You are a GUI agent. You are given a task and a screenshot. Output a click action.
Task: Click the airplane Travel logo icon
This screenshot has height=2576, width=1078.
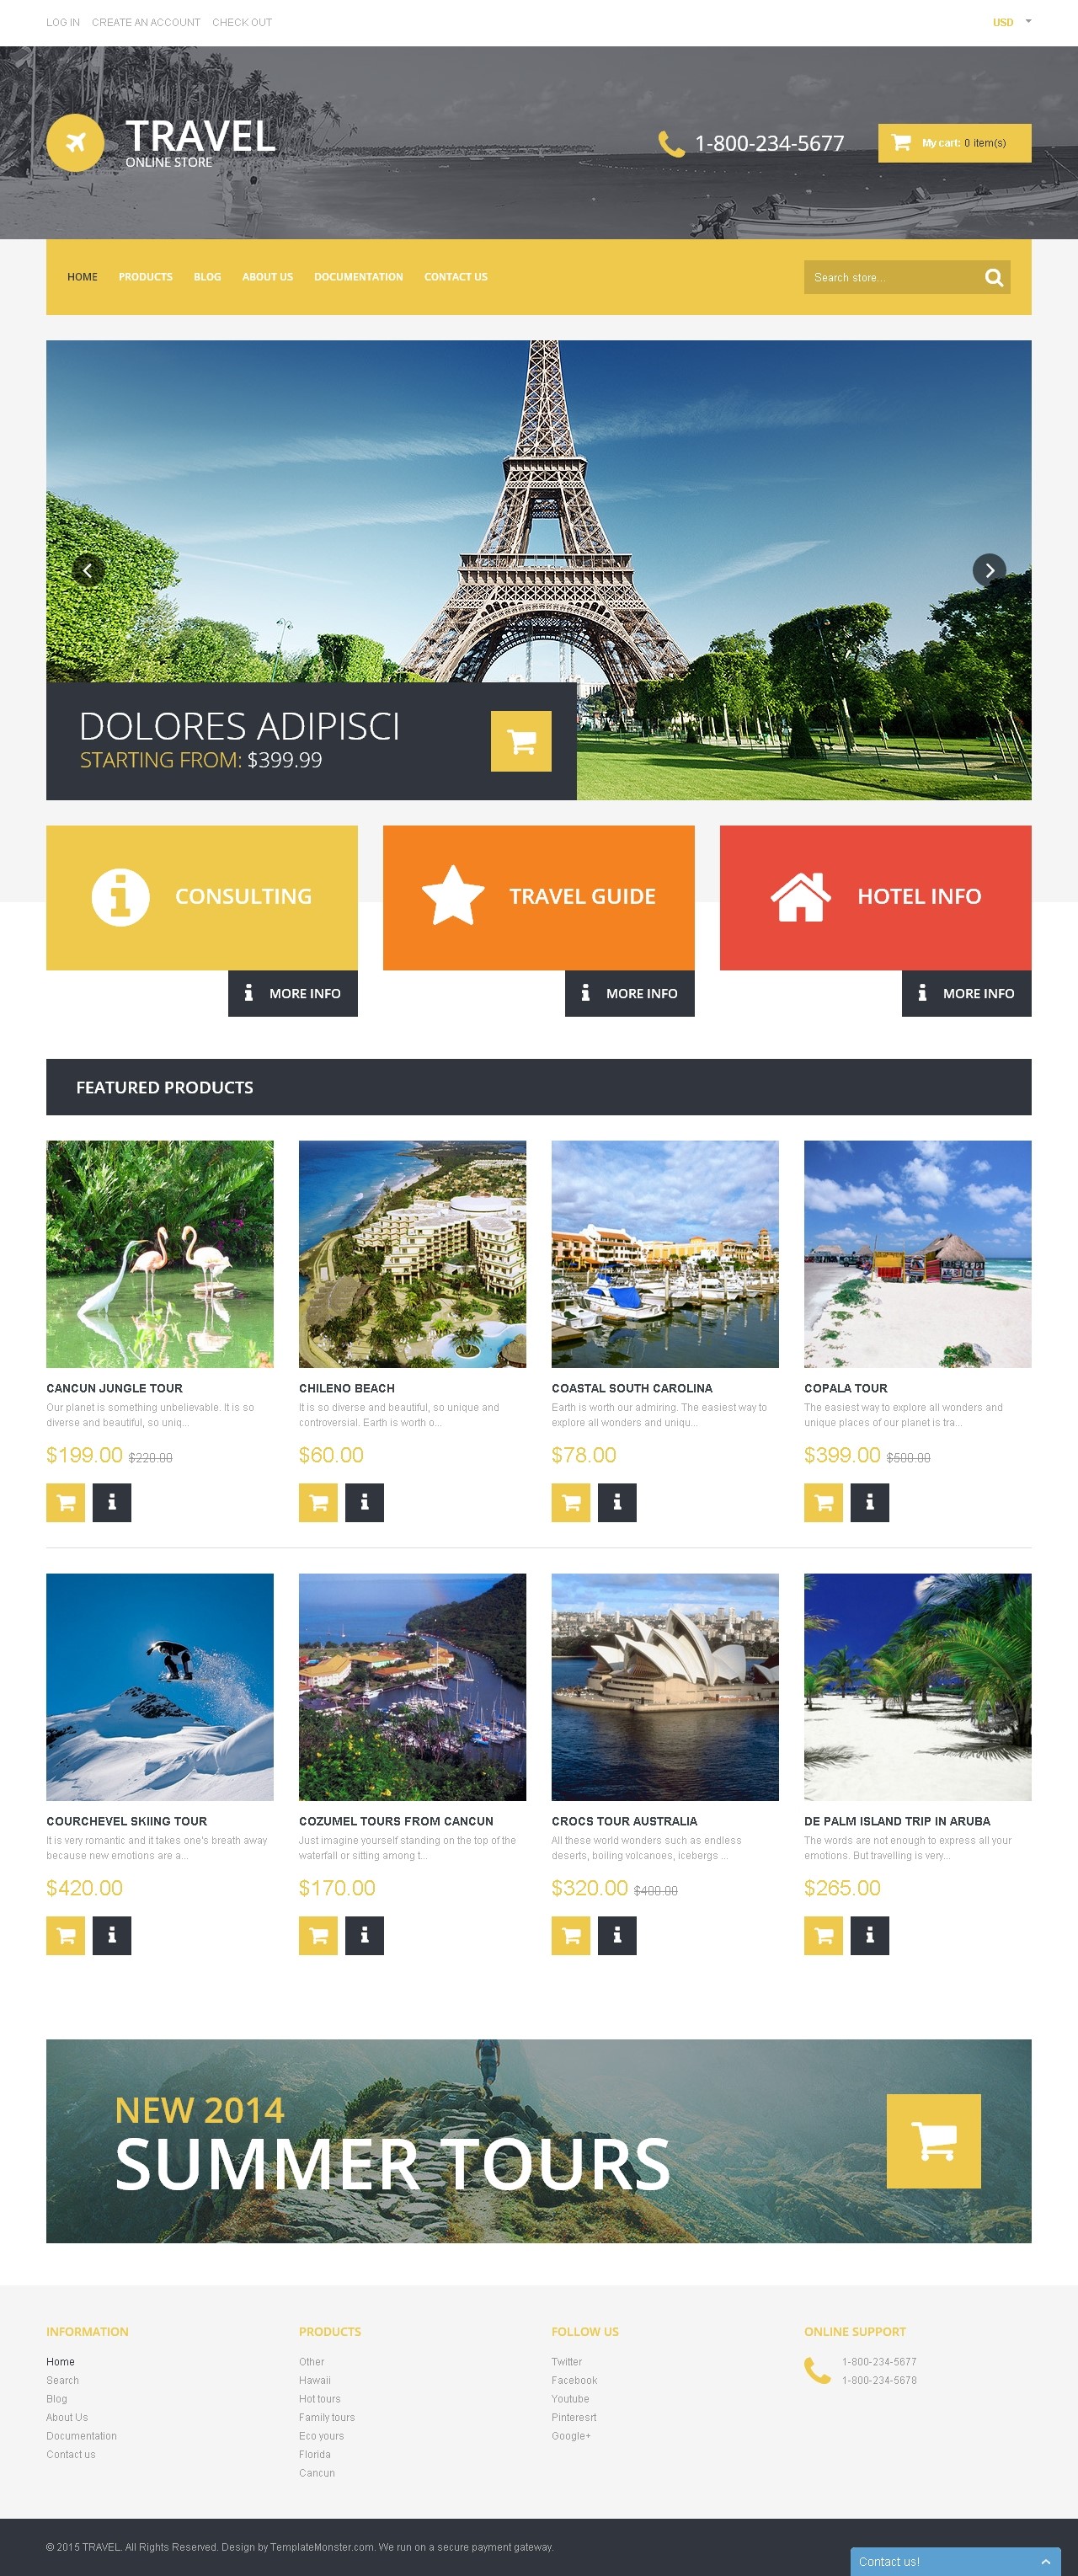click(x=75, y=143)
